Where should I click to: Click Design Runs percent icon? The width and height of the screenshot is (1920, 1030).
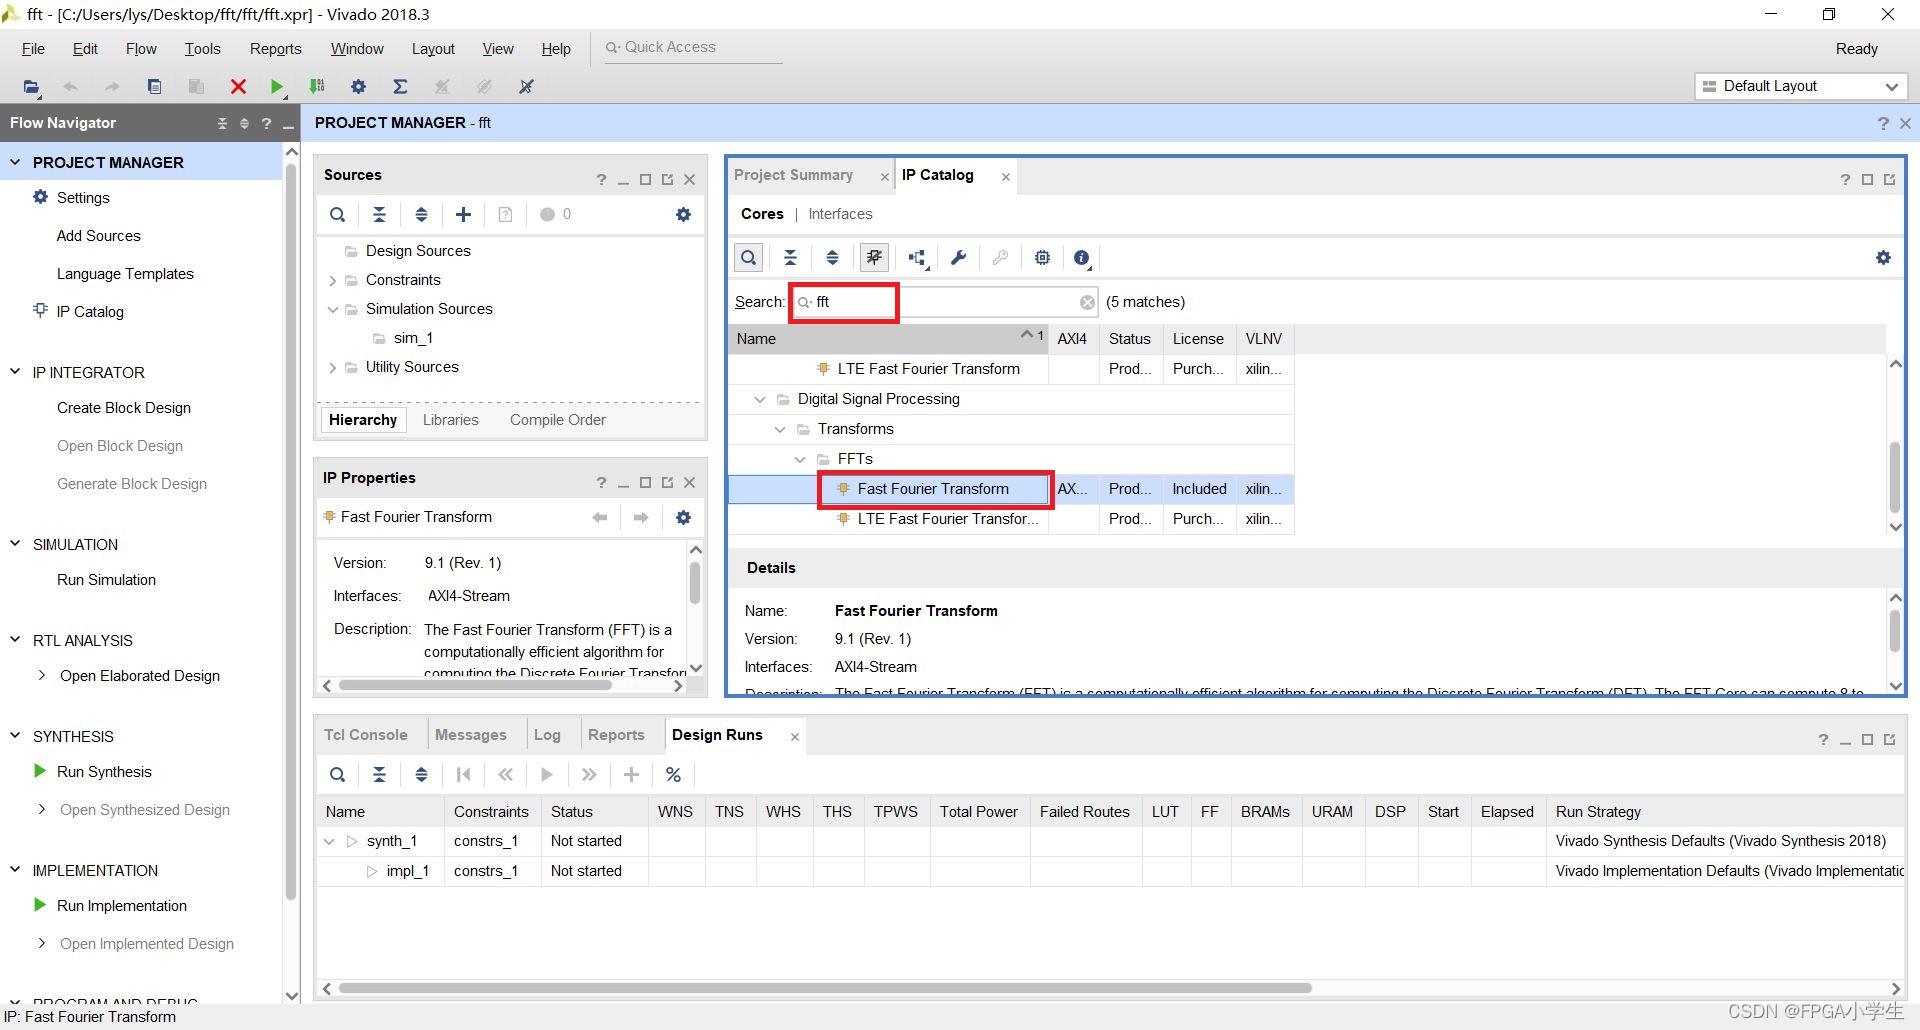(673, 774)
